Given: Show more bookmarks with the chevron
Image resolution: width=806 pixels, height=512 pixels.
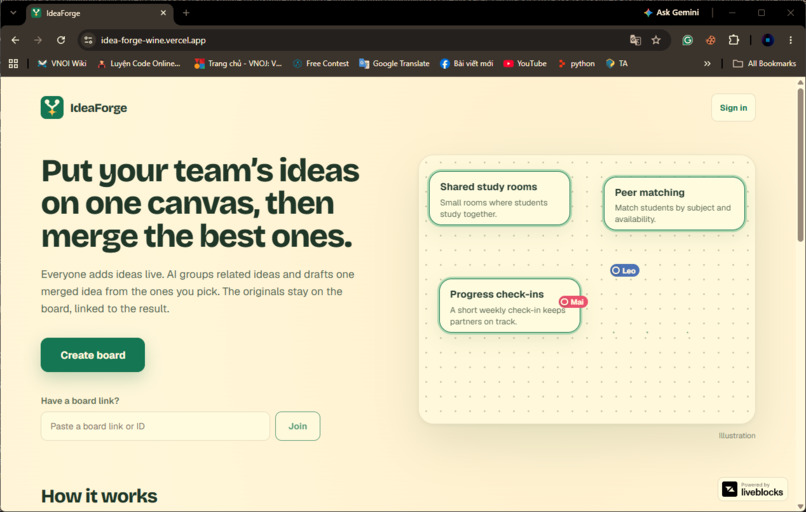Looking at the screenshot, I should point(707,63).
